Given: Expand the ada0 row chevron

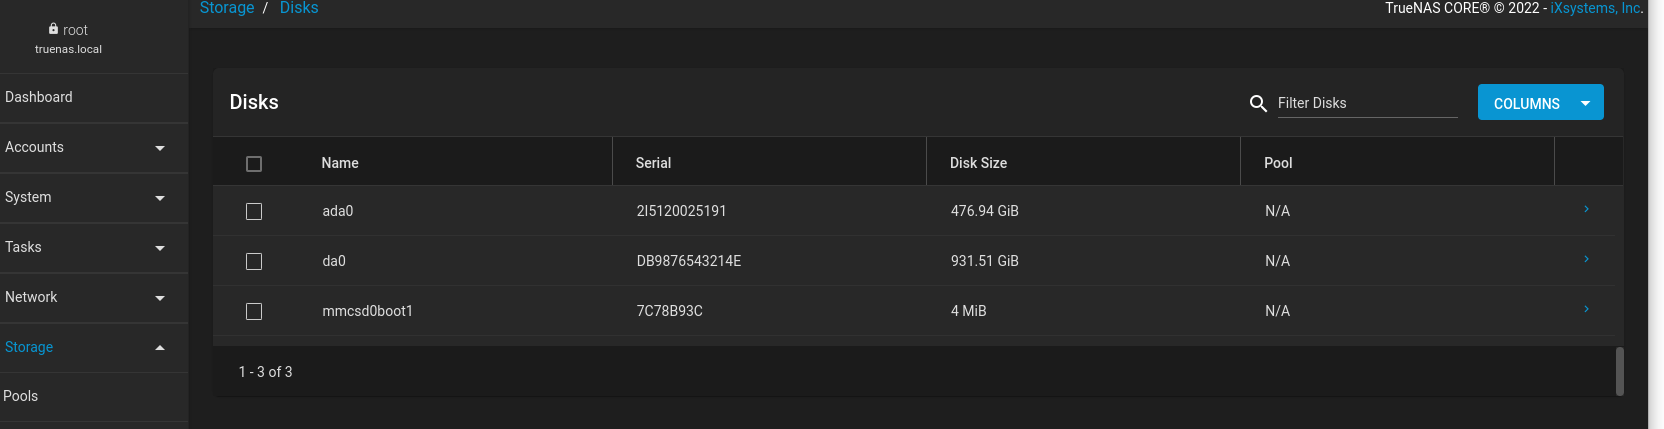Looking at the screenshot, I should (x=1586, y=209).
